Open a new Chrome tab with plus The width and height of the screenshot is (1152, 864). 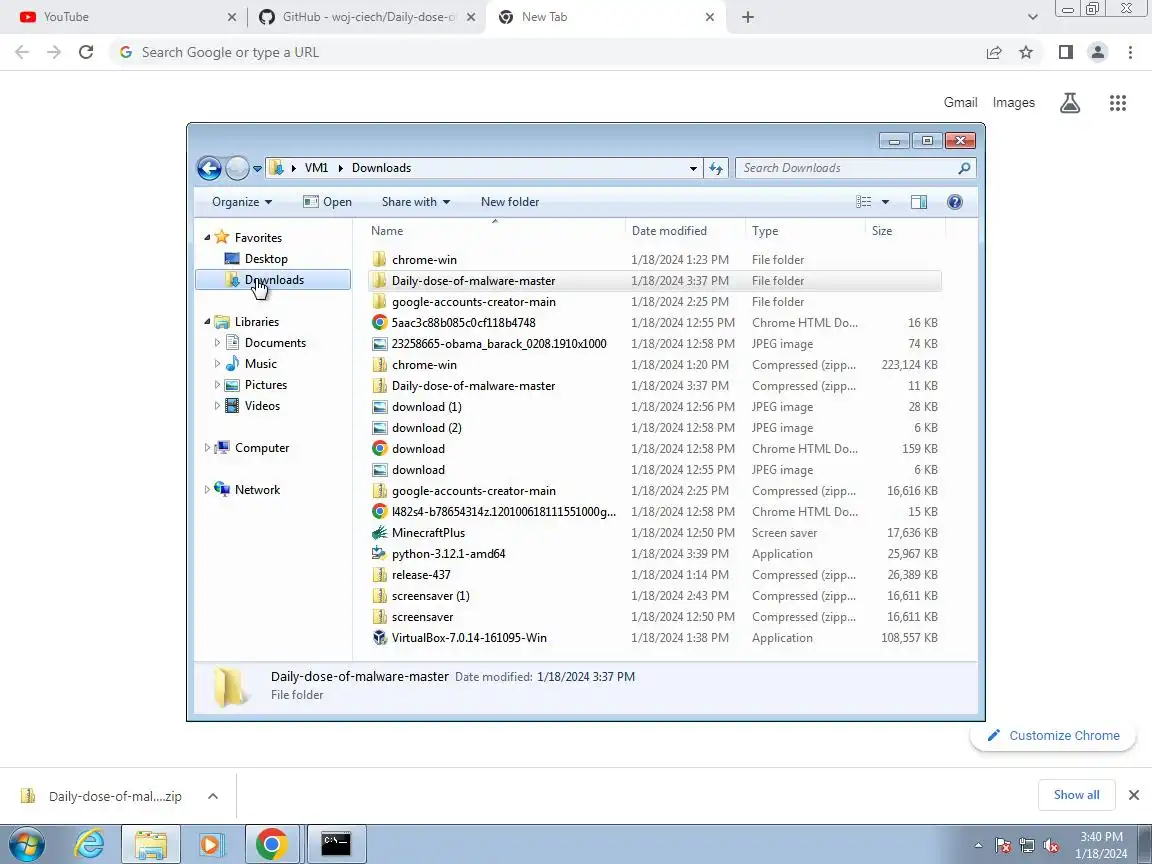[x=748, y=17]
